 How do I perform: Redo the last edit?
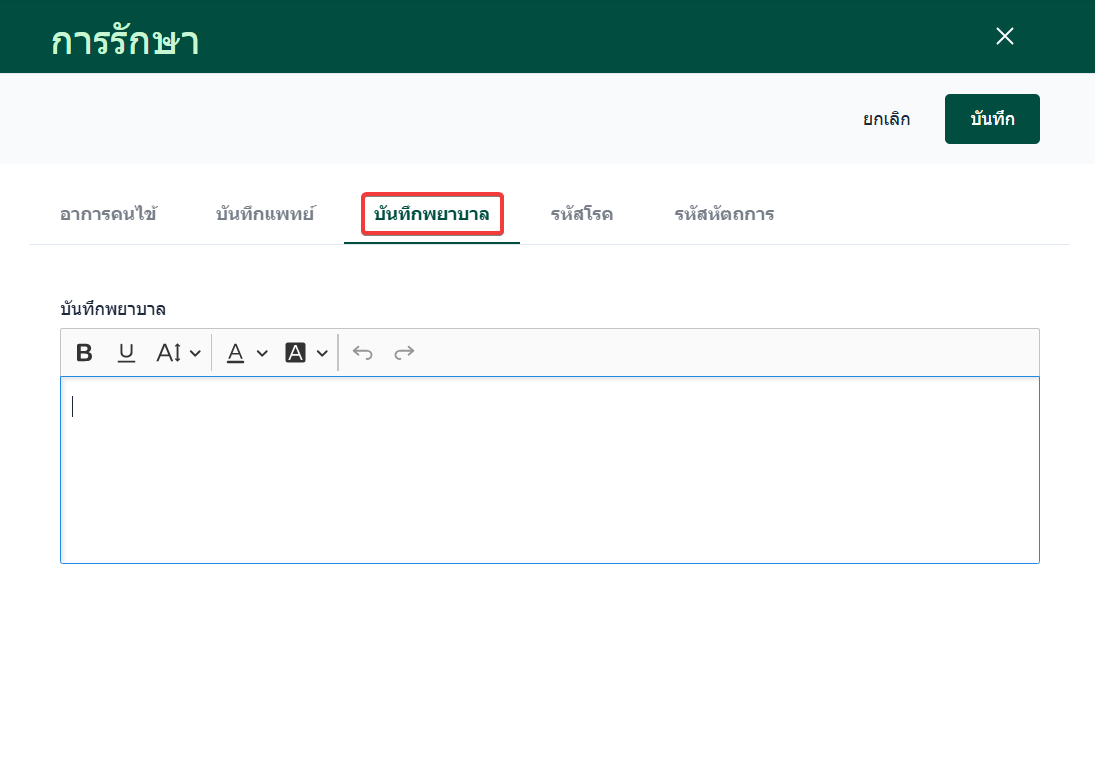404,353
